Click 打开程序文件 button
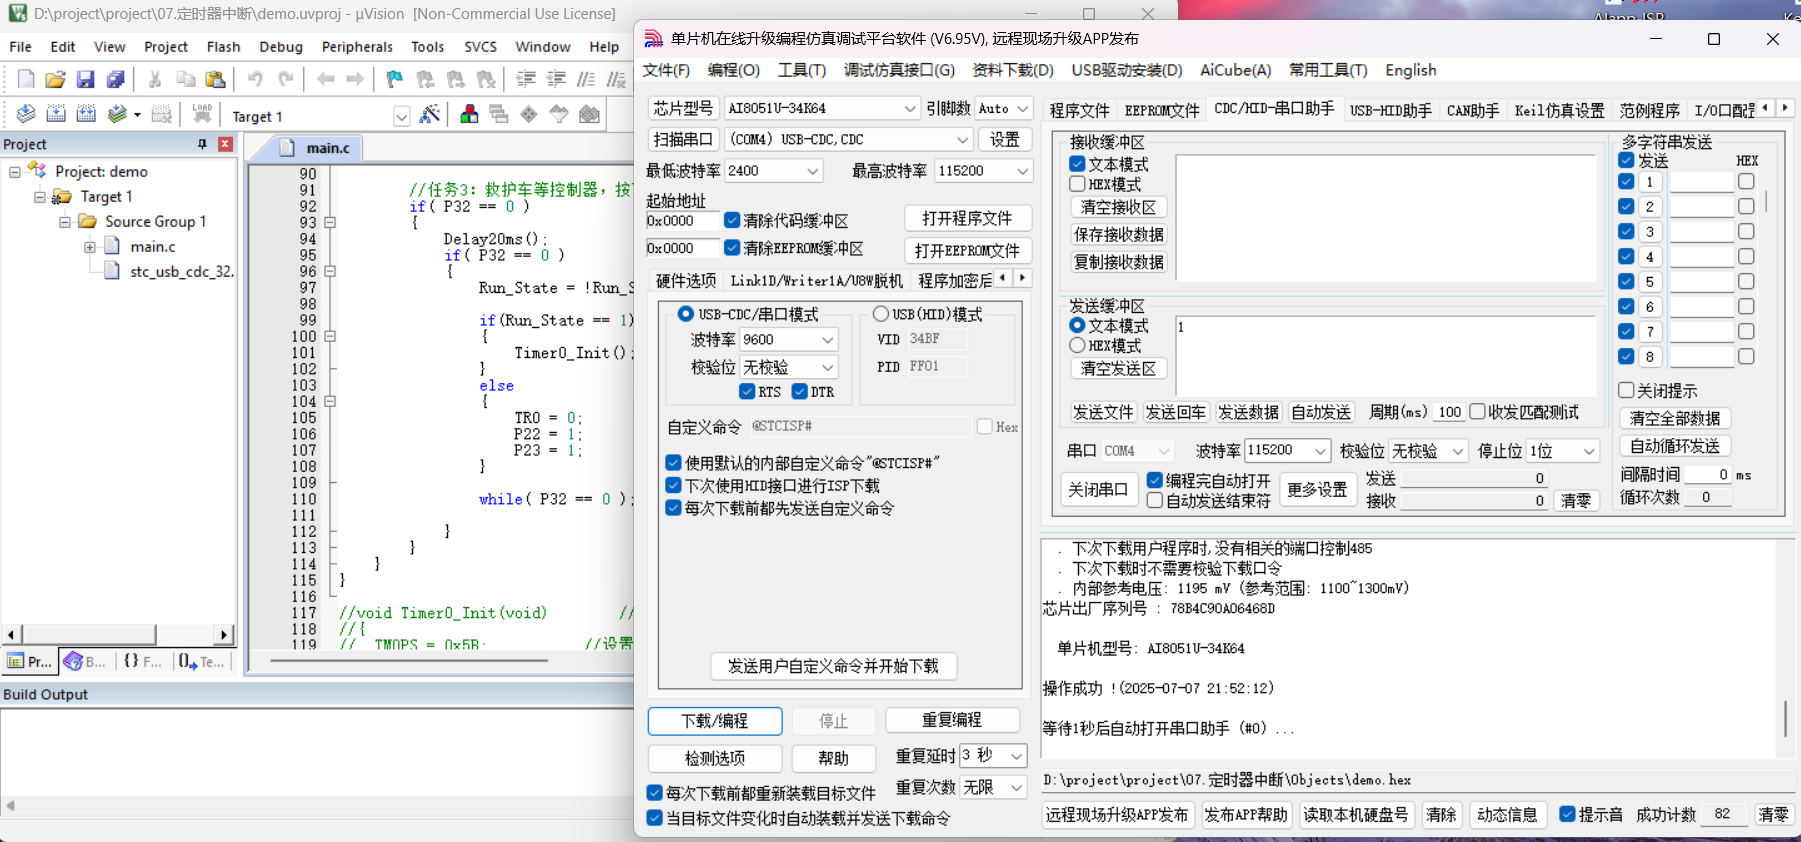 click(x=967, y=218)
